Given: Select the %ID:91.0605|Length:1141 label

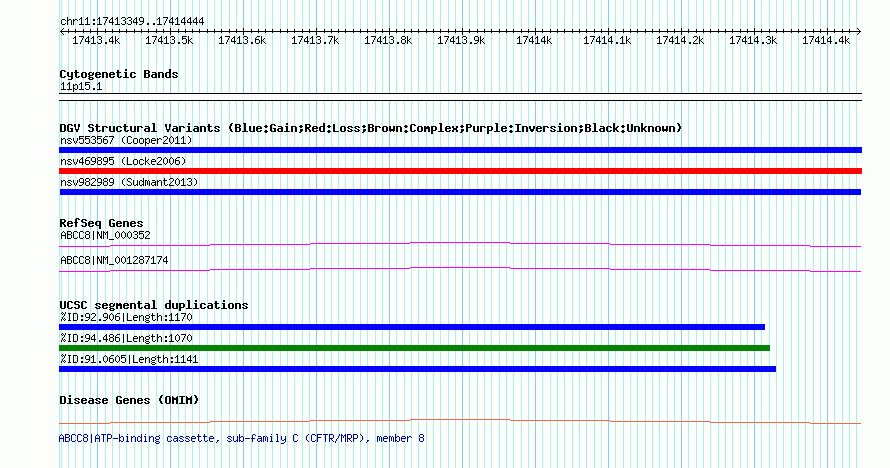Looking at the screenshot, I should (129, 360).
